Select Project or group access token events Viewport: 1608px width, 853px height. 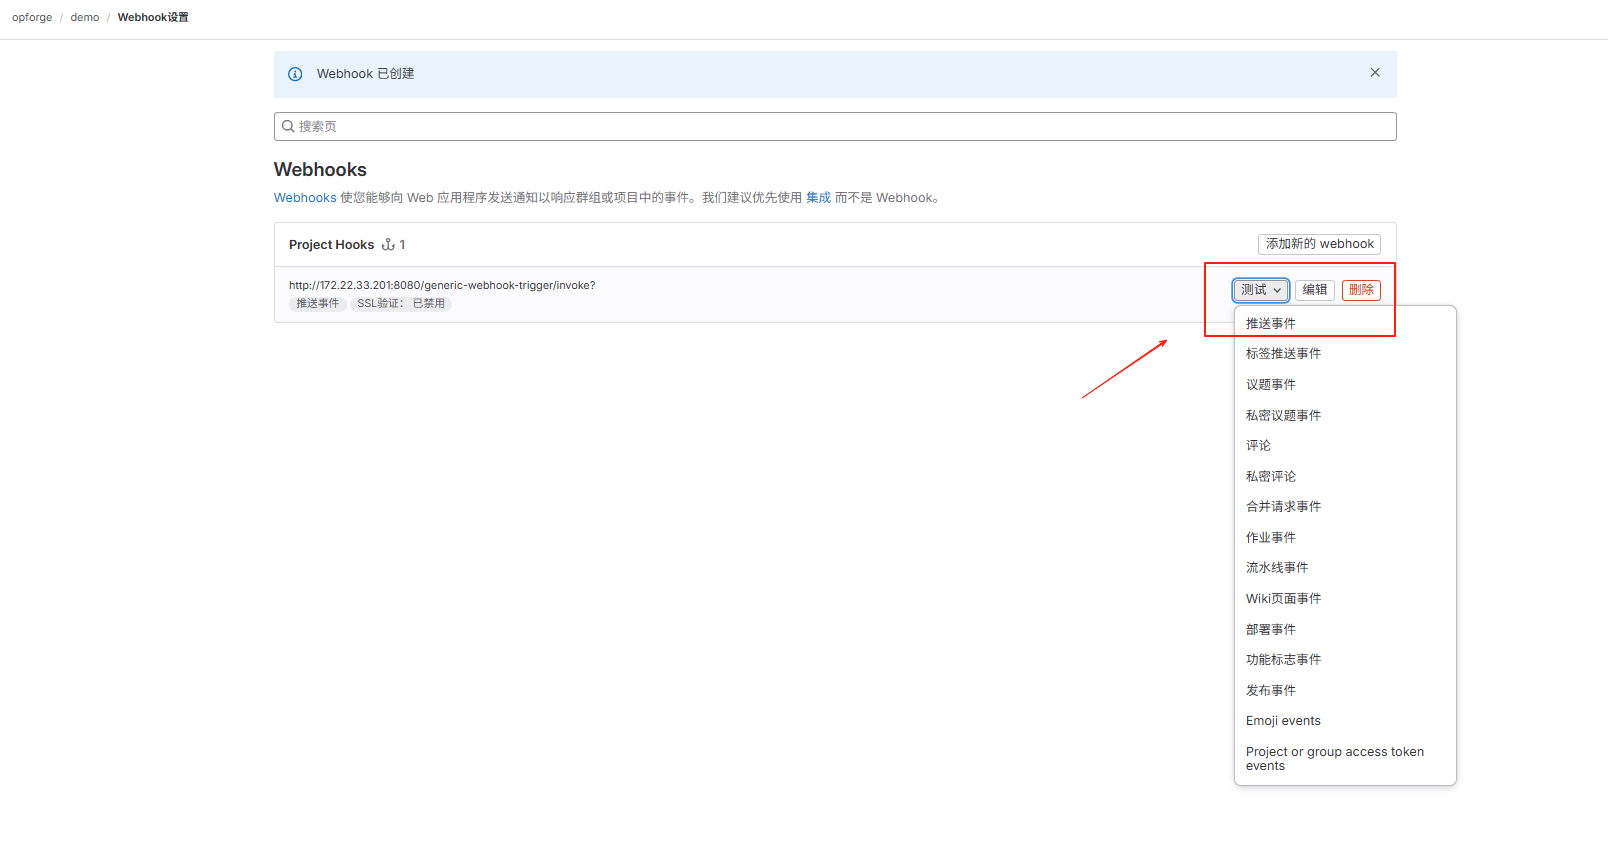click(x=1334, y=759)
